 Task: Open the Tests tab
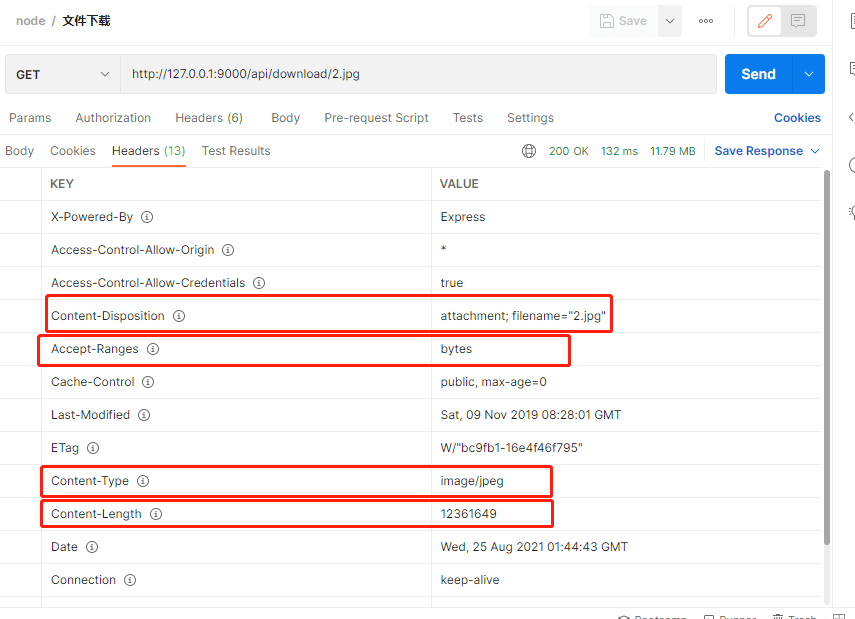click(468, 118)
